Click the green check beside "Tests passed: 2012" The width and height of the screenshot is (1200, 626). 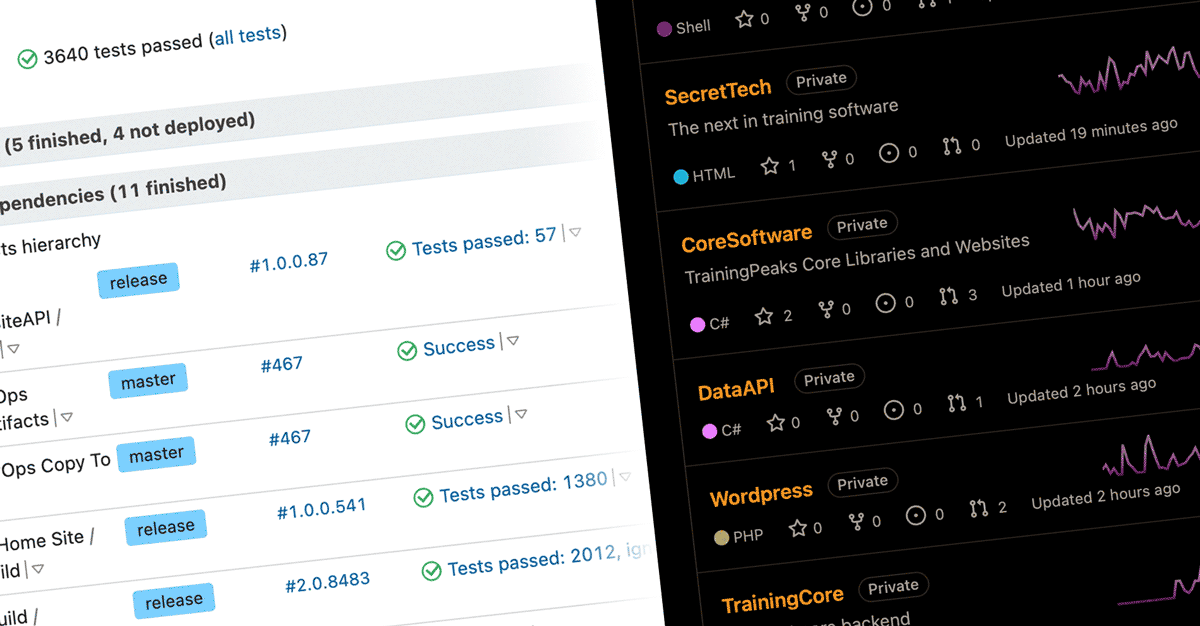431,571
